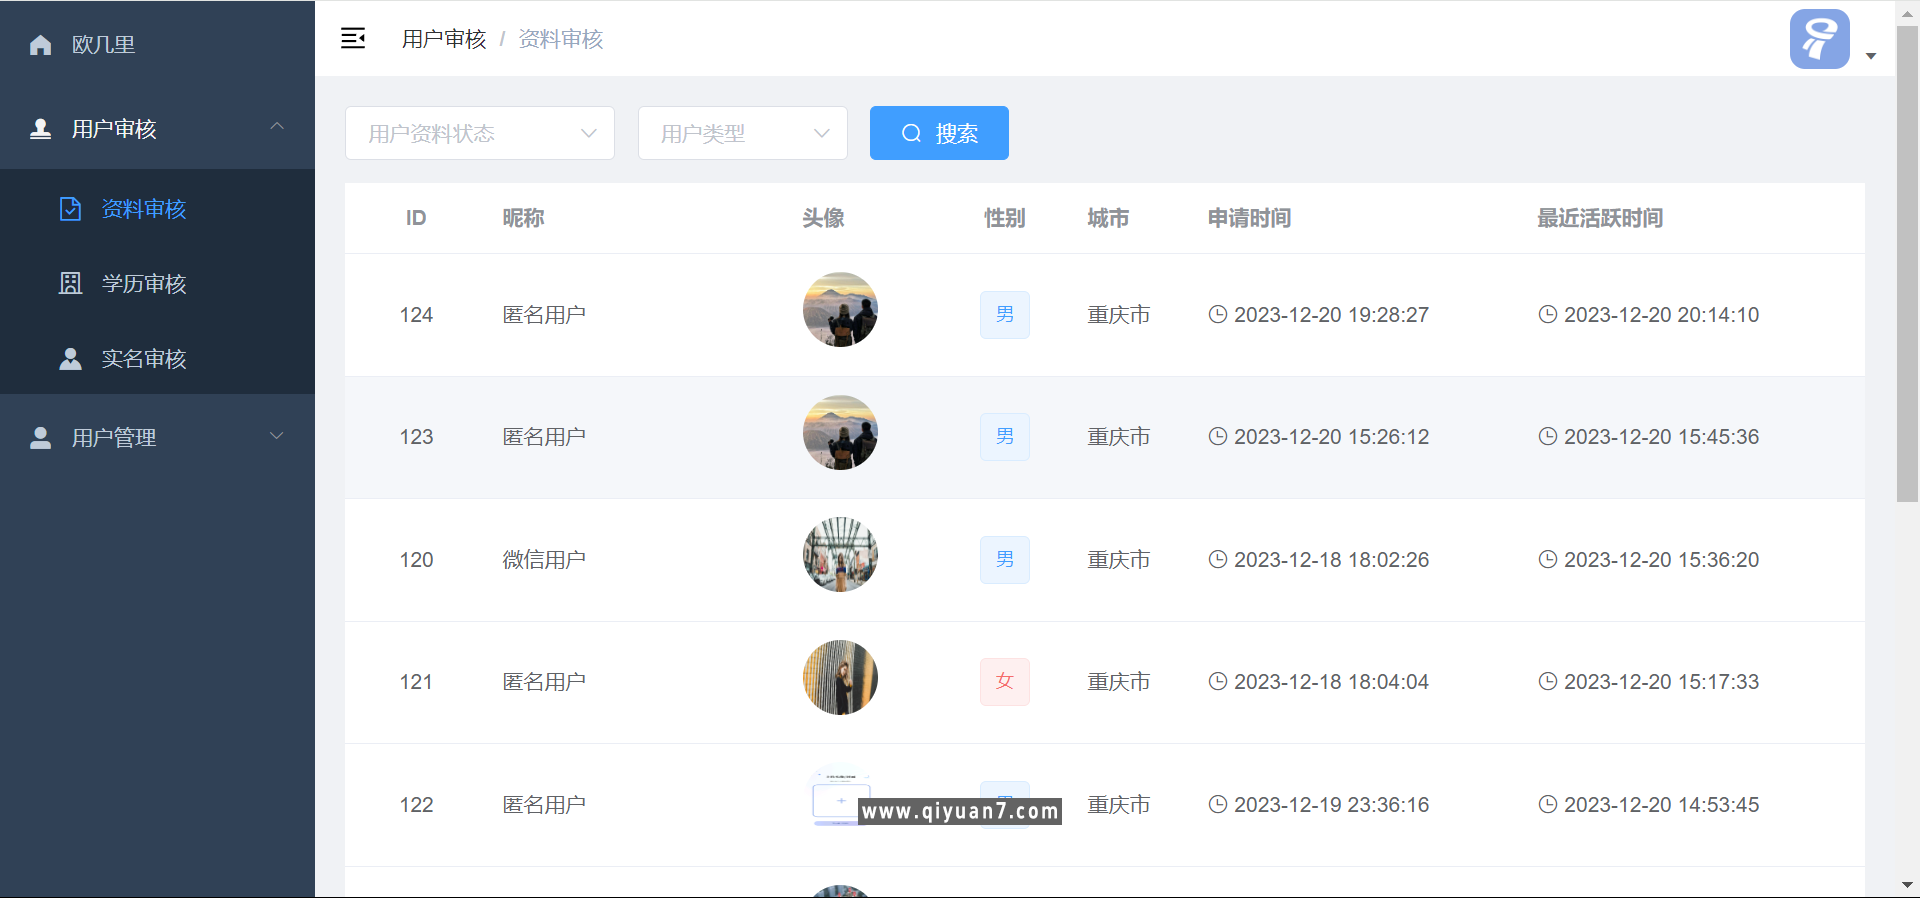Screen dimensions: 1920x898
Task: Open the account dropdown caret at top right
Action: (x=1871, y=56)
